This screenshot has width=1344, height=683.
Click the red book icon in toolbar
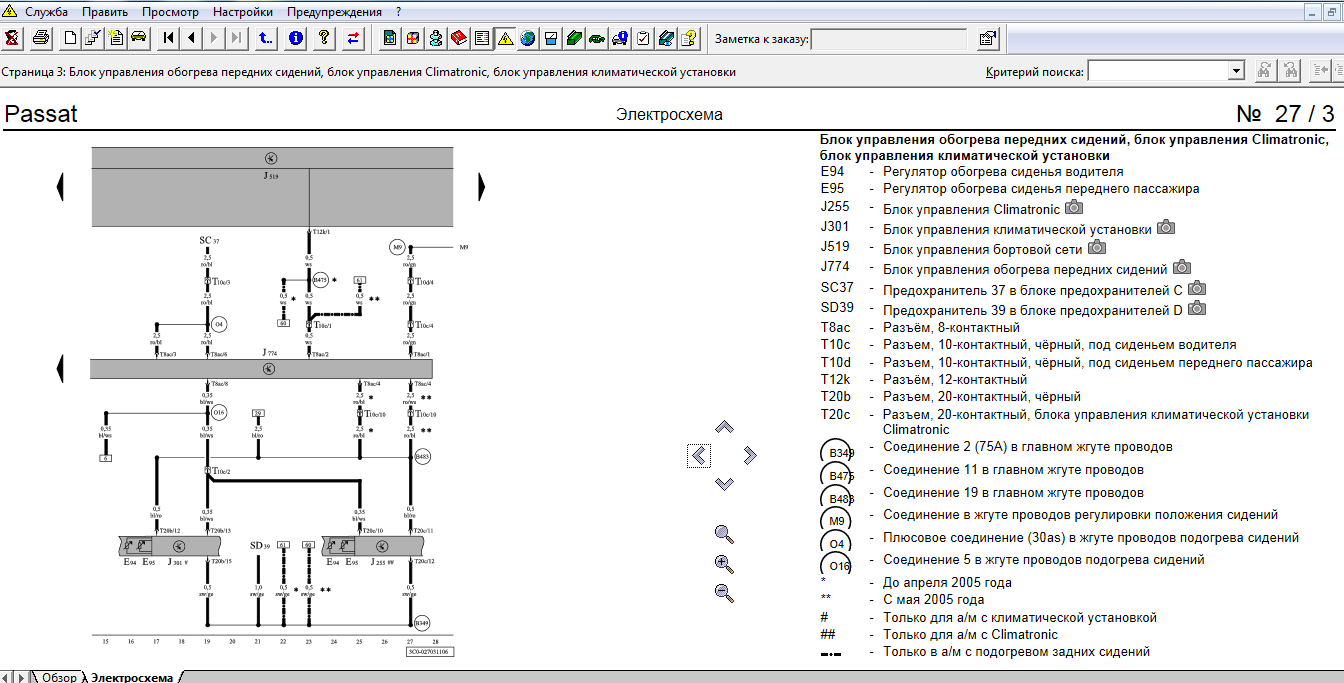tap(459, 39)
